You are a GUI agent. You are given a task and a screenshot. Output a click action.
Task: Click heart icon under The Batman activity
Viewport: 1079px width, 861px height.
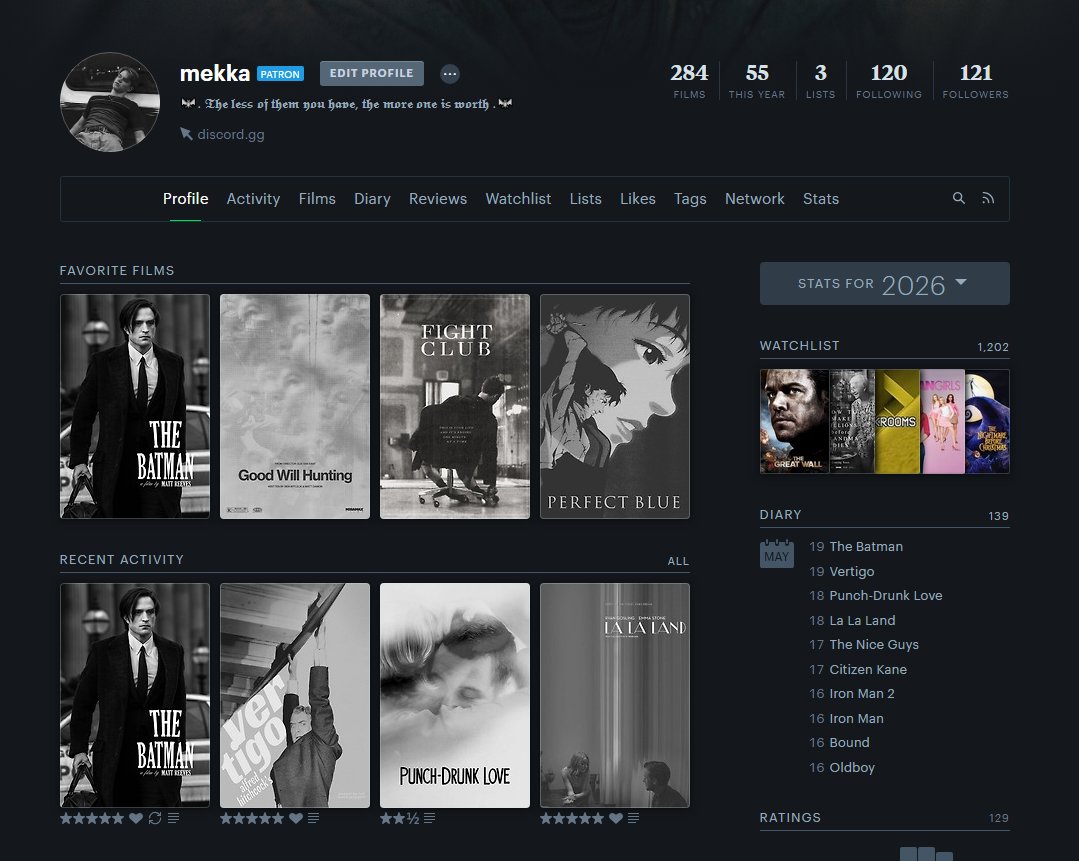136,818
